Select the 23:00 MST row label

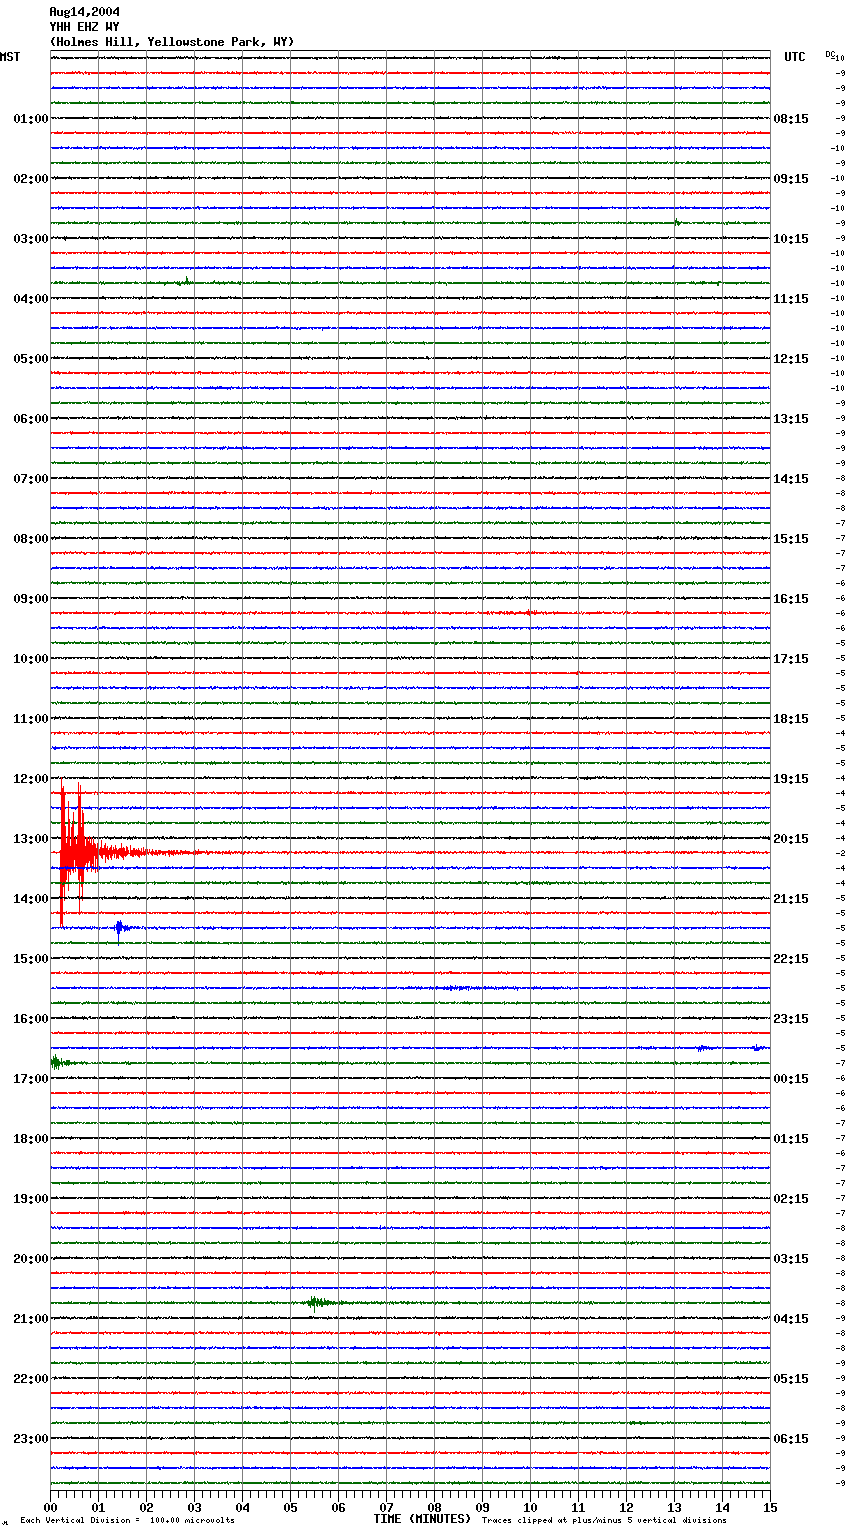(x=30, y=1439)
